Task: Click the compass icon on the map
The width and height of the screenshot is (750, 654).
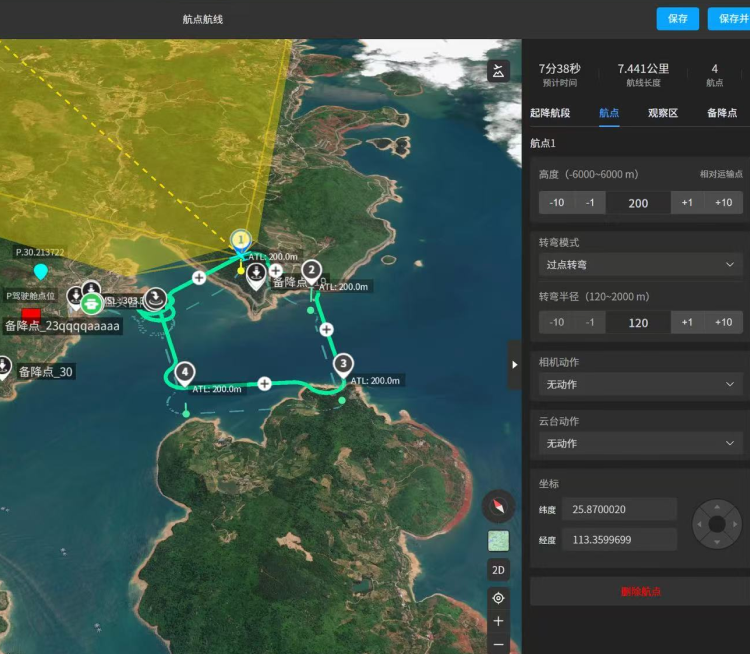Action: 498,507
